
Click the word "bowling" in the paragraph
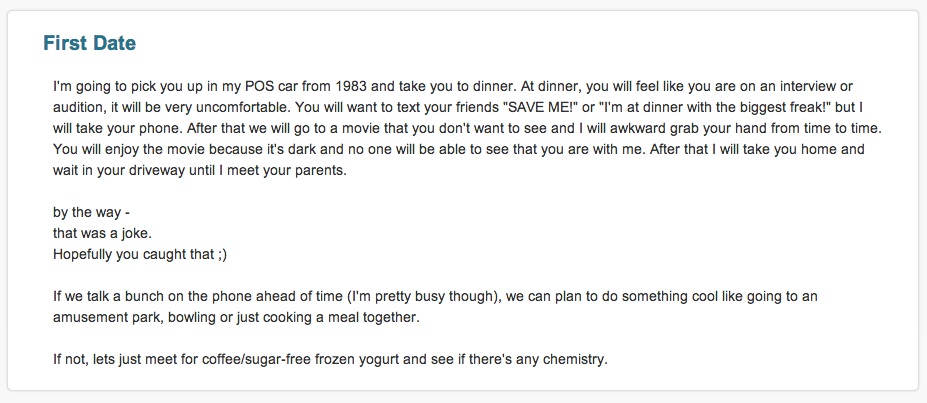click(x=190, y=317)
